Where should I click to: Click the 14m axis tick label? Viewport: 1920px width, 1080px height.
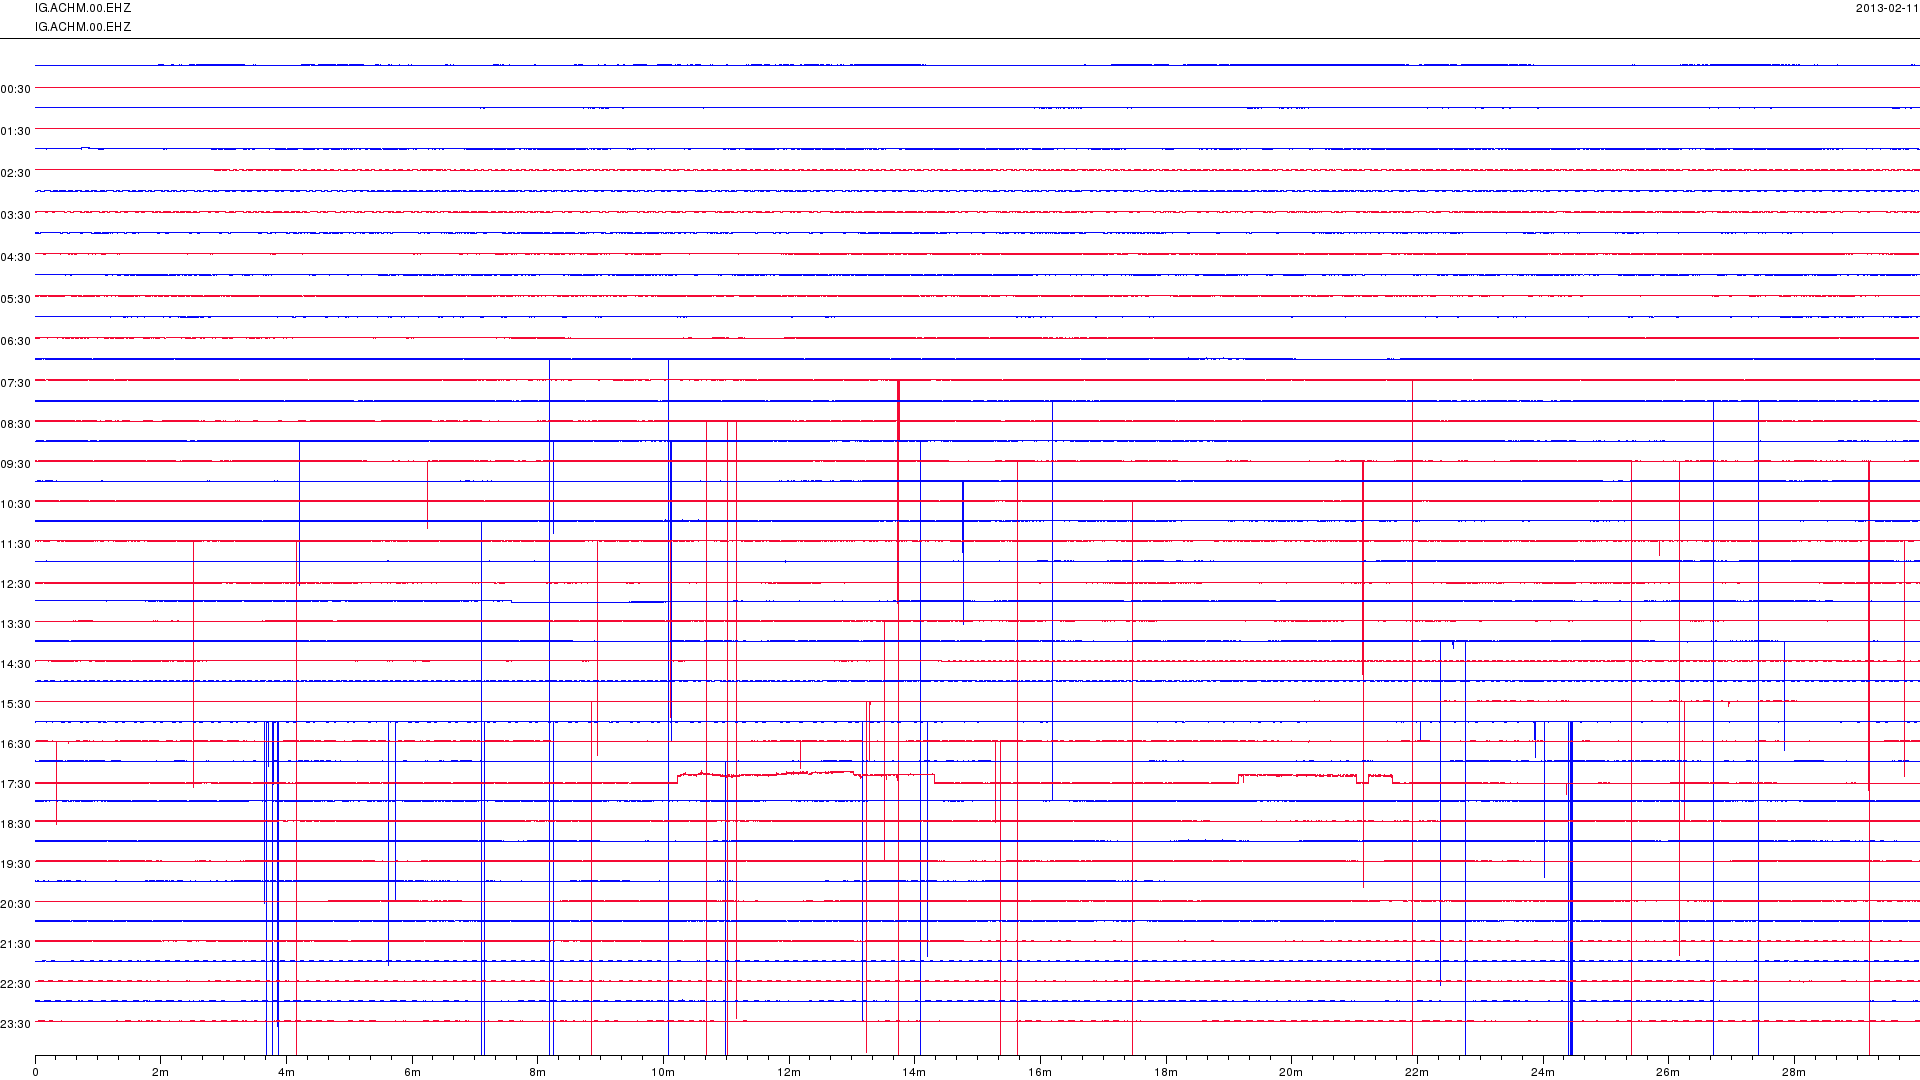click(914, 1072)
